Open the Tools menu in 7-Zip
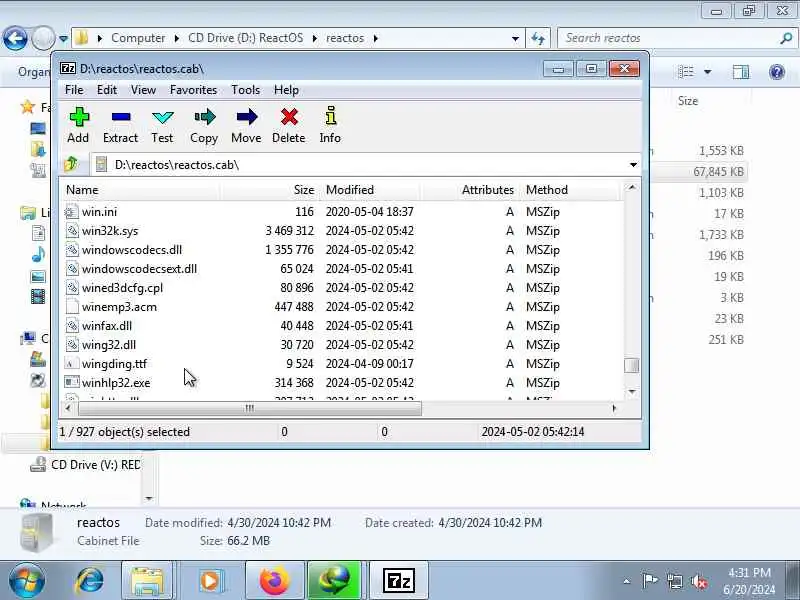This screenshot has width=800, height=600. click(245, 90)
